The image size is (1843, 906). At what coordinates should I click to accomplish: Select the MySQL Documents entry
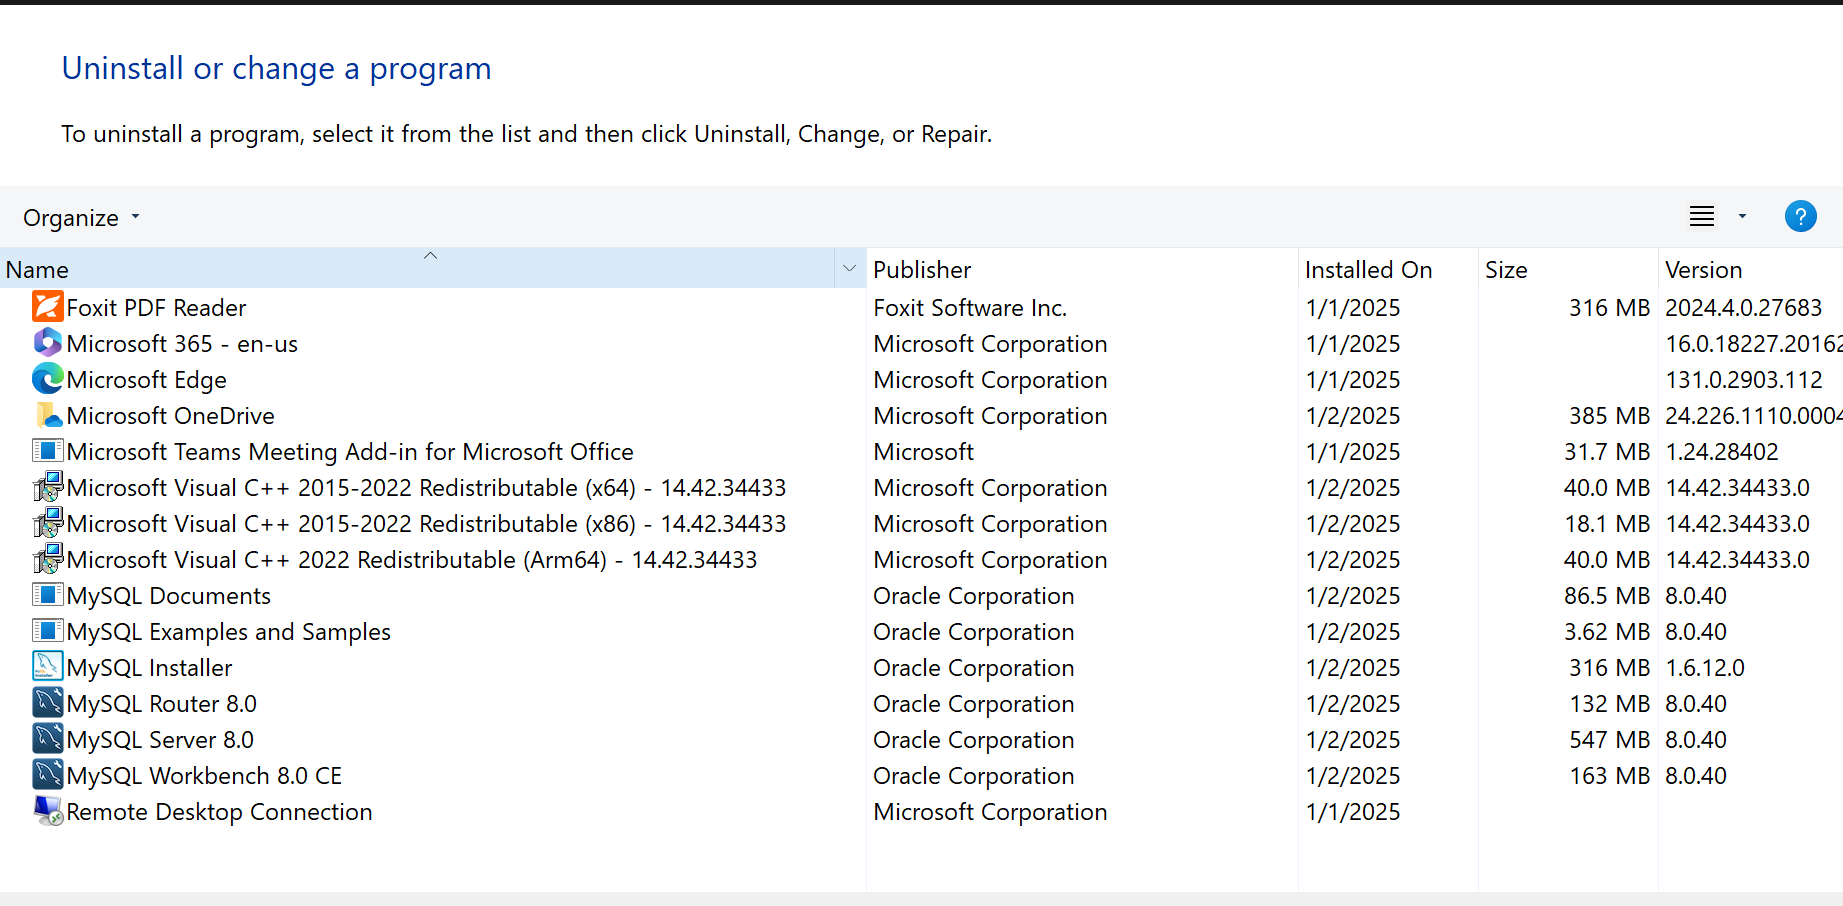tap(169, 596)
